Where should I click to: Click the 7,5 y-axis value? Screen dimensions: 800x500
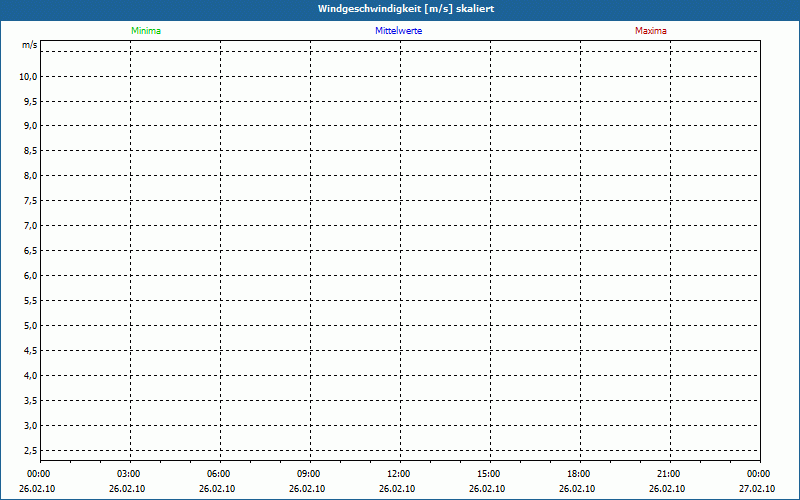[31, 201]
